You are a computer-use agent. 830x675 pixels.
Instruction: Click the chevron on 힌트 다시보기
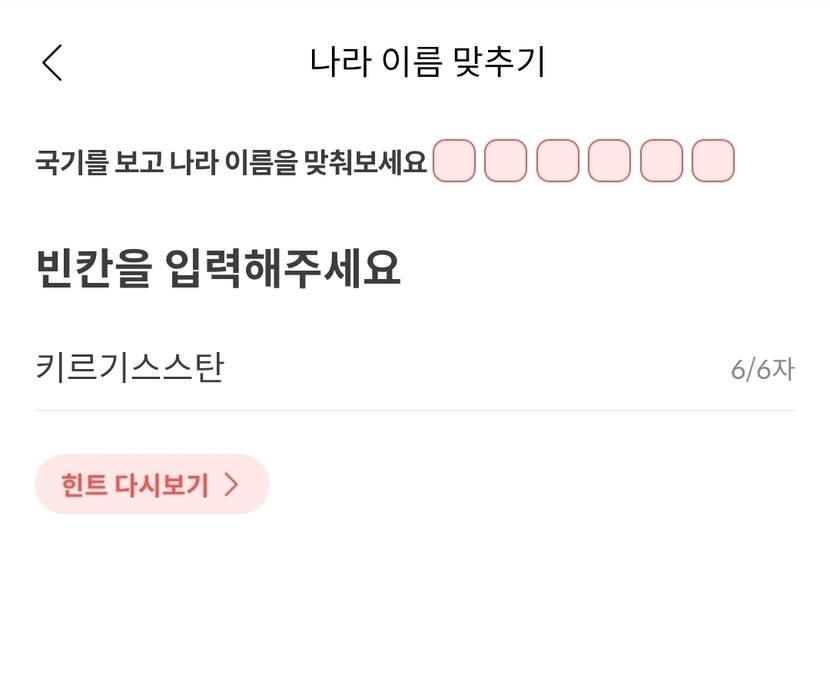click(x=232, y=485)
